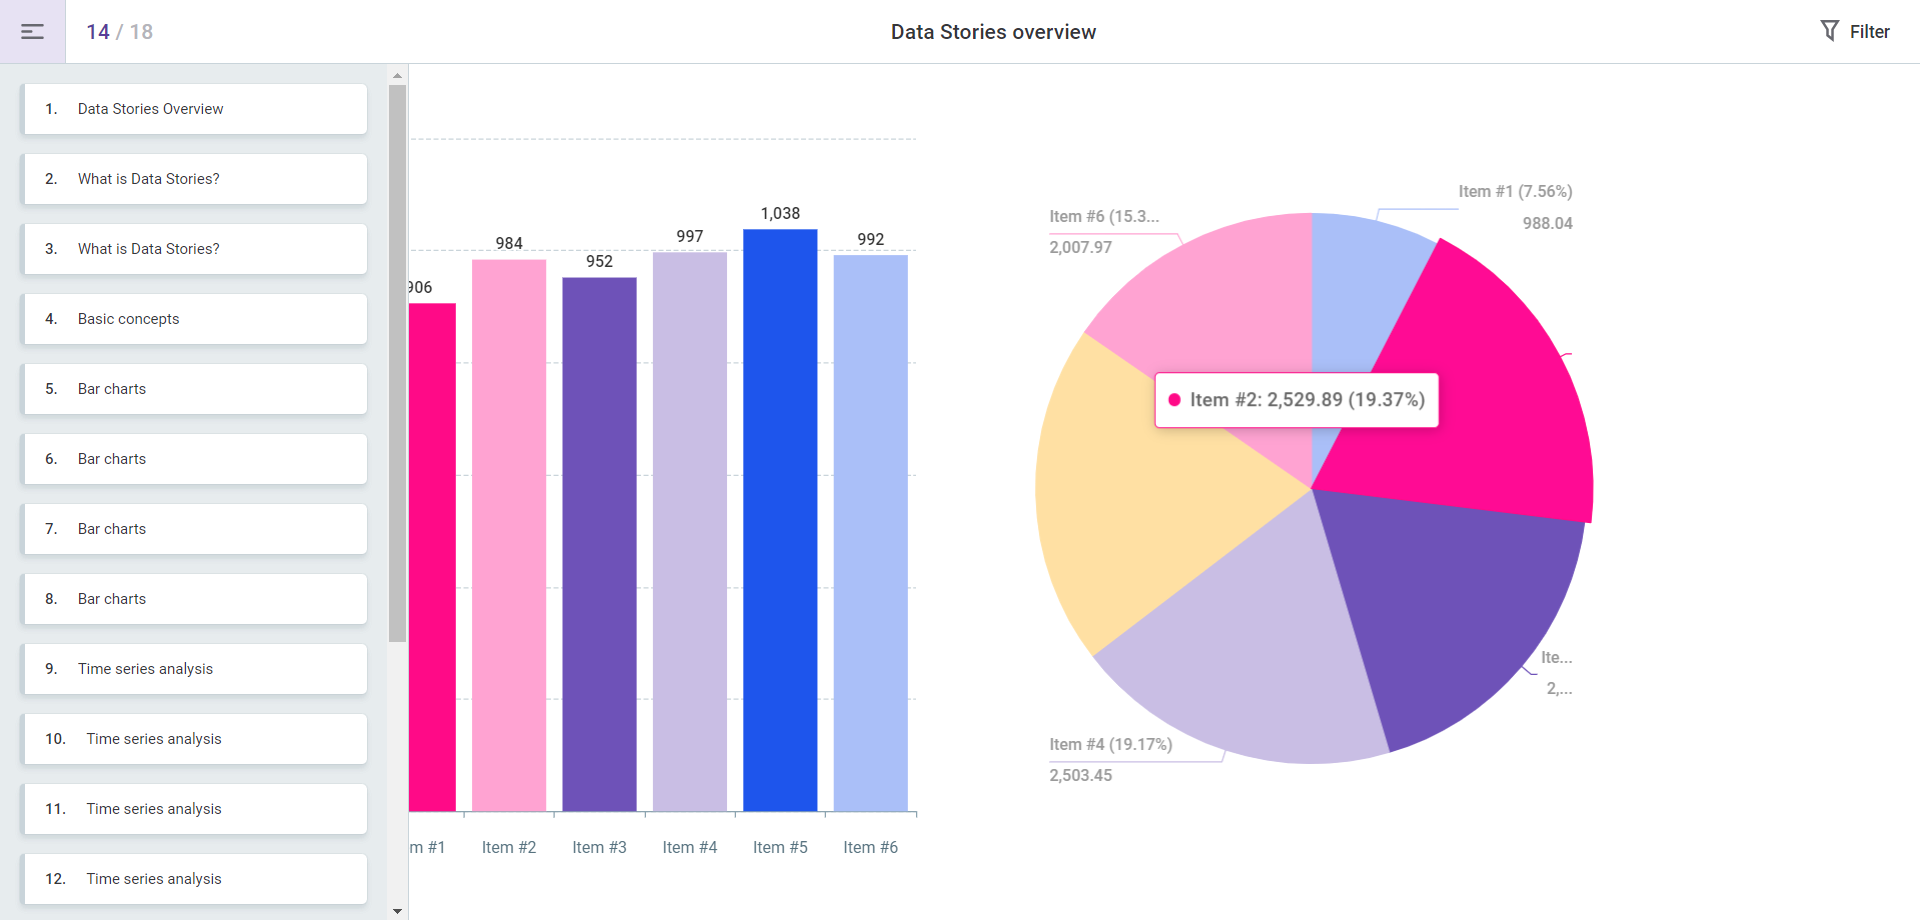The height and width of the screenshot is (920, 1920).
Task: Select slide 9 Time series analysis
Action: tap(194, 668)
